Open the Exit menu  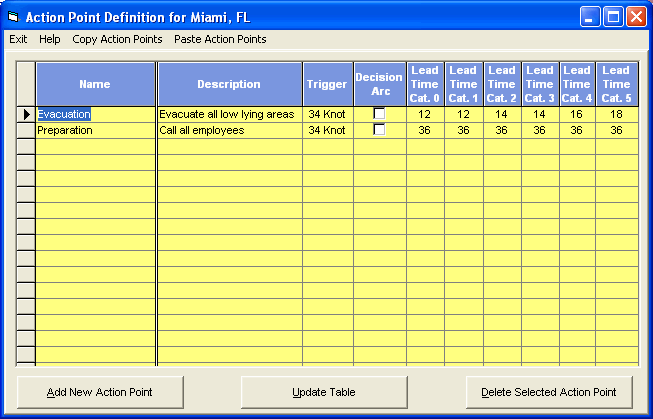18,39
